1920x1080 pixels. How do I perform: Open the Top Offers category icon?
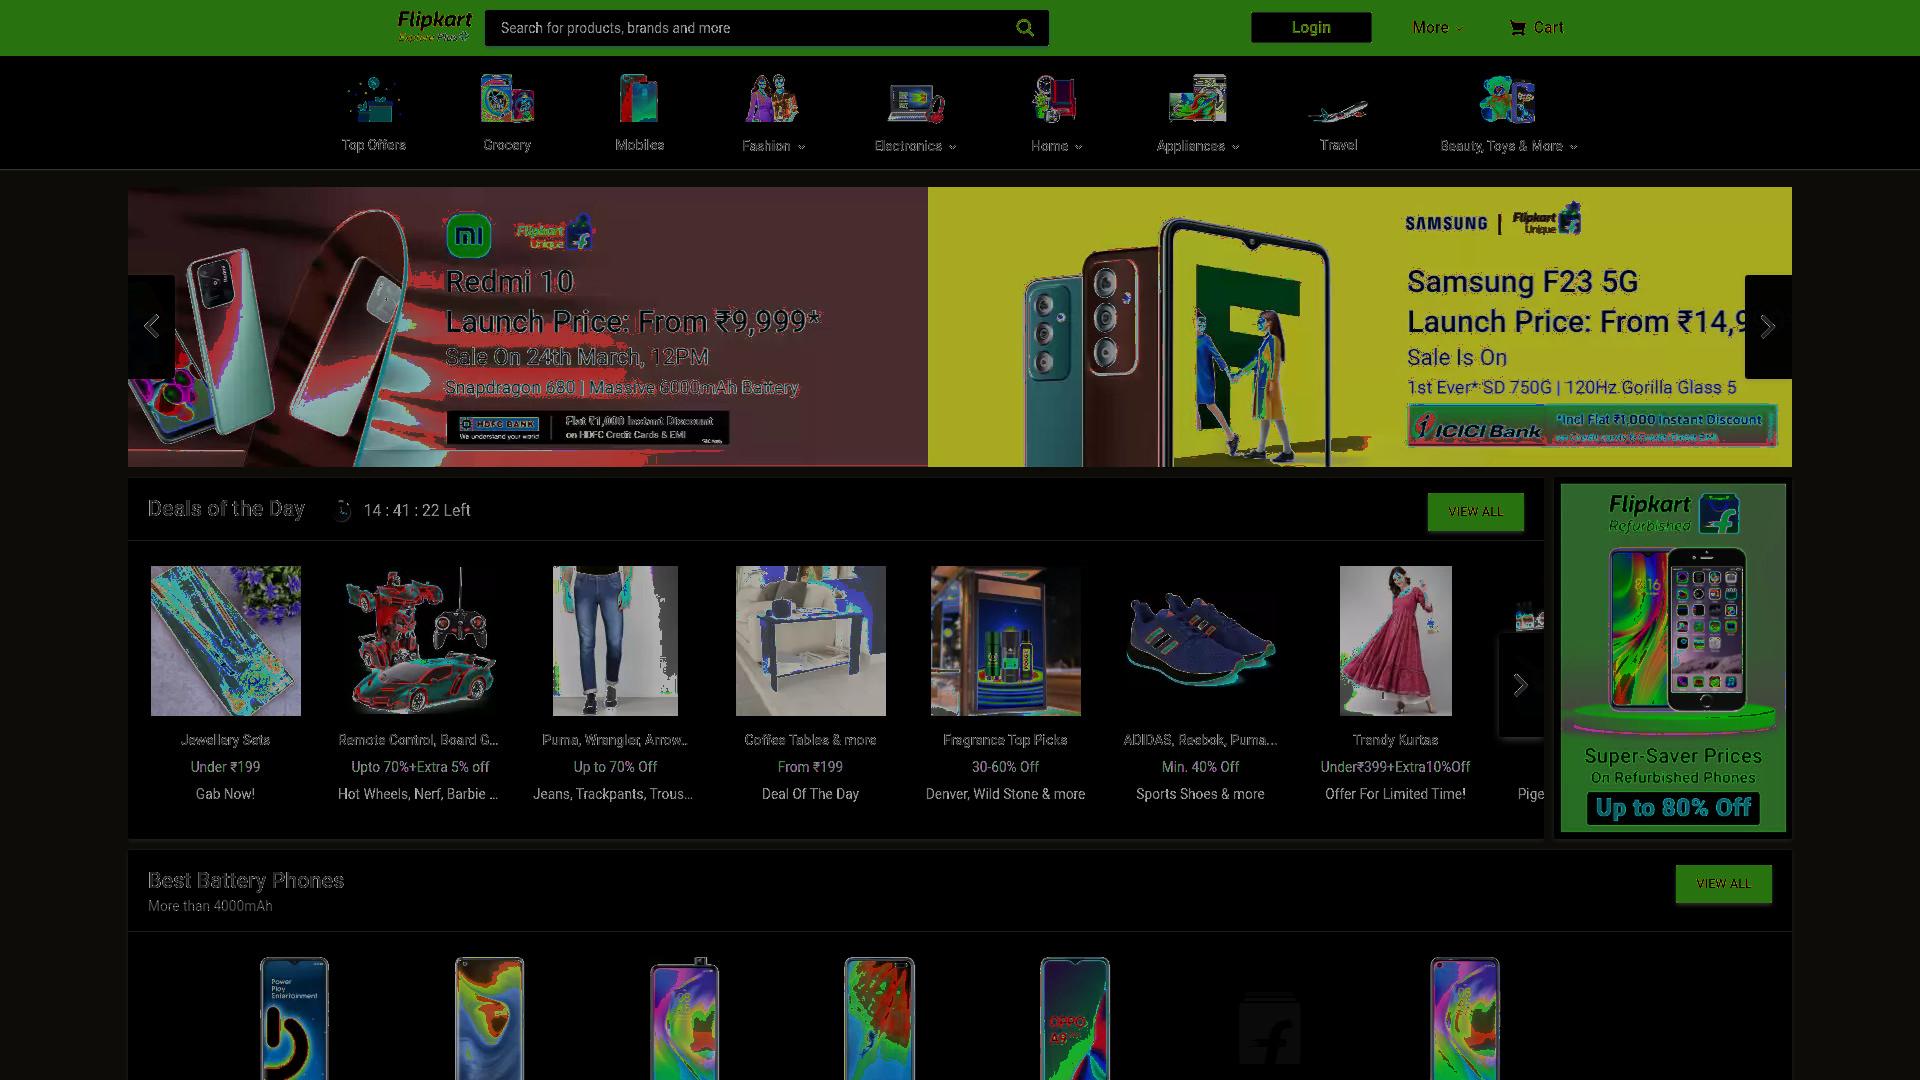point(373,99)
